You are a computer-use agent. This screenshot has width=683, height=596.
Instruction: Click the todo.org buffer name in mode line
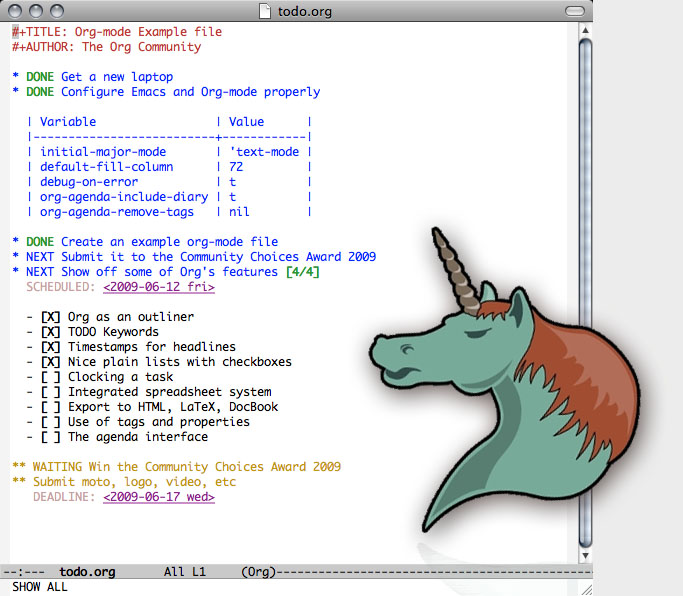click(x=88, y=572)
